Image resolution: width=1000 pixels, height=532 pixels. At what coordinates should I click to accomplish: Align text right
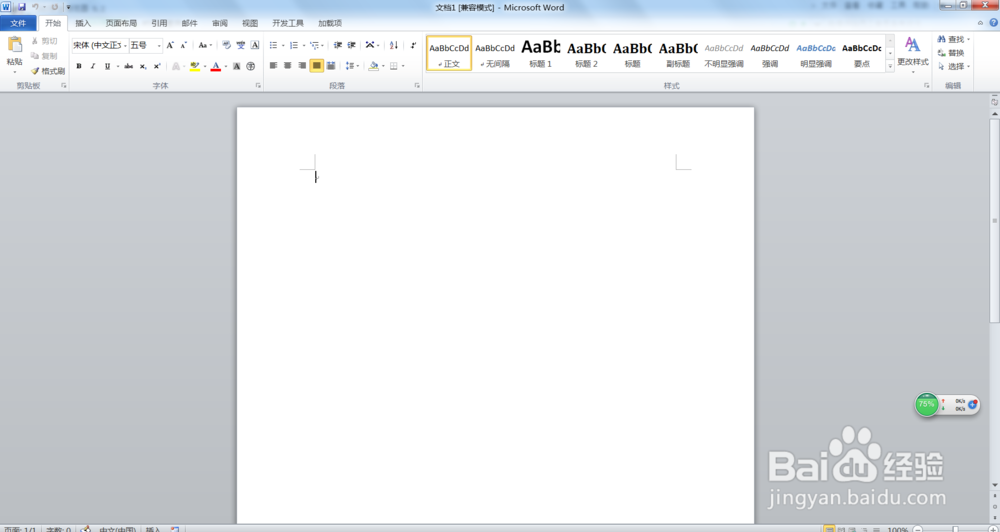[302, 66]
